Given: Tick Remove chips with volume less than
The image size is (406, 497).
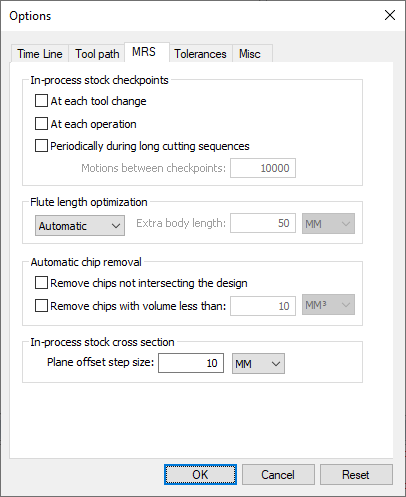Looking at the screenshot, I should [x=41, y=306].
